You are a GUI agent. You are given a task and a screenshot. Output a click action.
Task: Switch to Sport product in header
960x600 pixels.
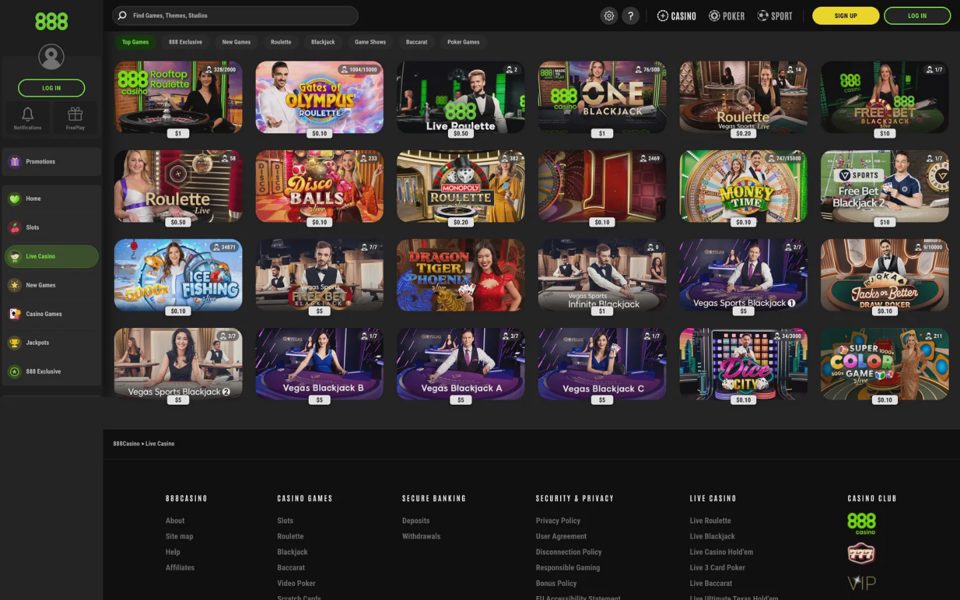pos(774,16)
